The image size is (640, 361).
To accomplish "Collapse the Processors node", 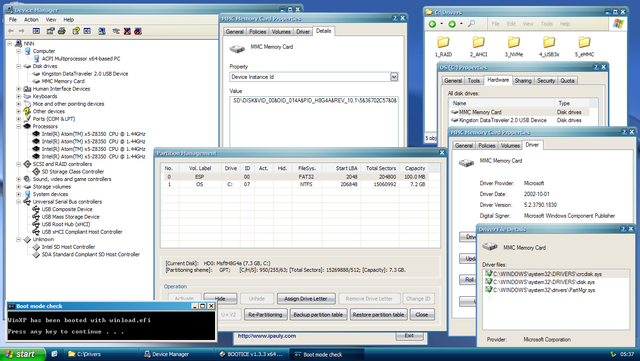I will 18,126.
